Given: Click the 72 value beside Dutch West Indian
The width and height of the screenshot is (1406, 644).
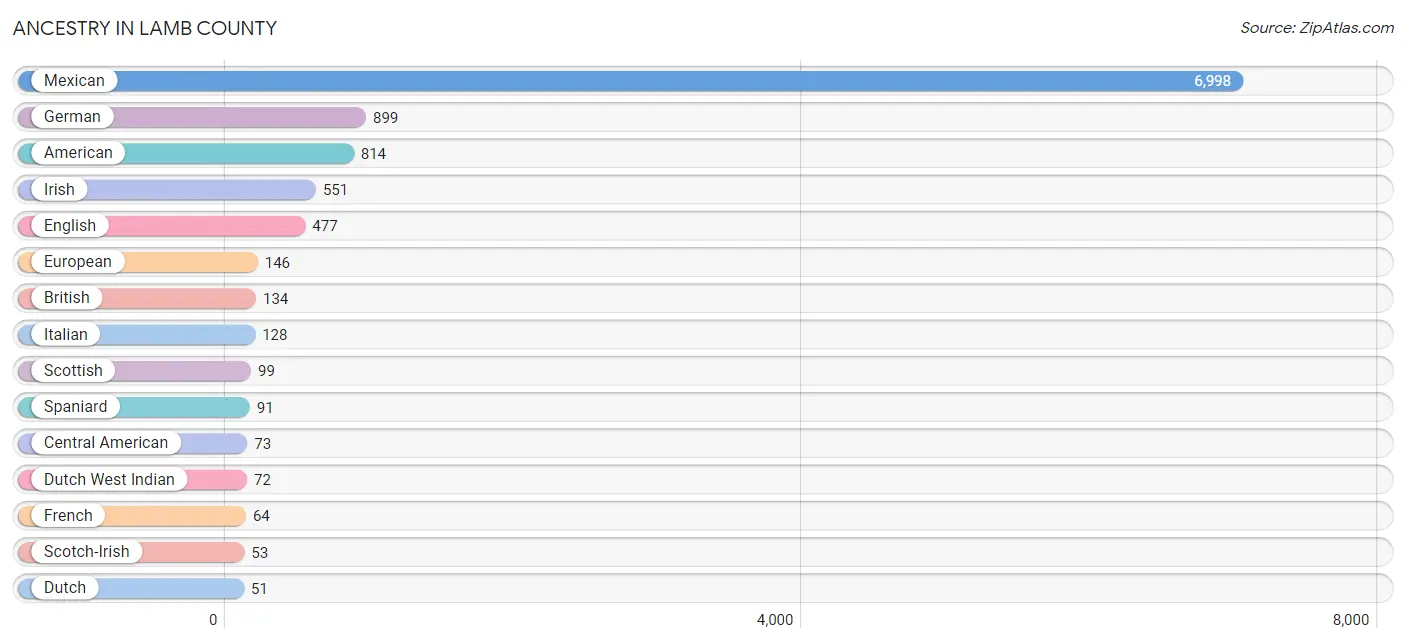Looking at the screenshot, I should tap(262, 480).
